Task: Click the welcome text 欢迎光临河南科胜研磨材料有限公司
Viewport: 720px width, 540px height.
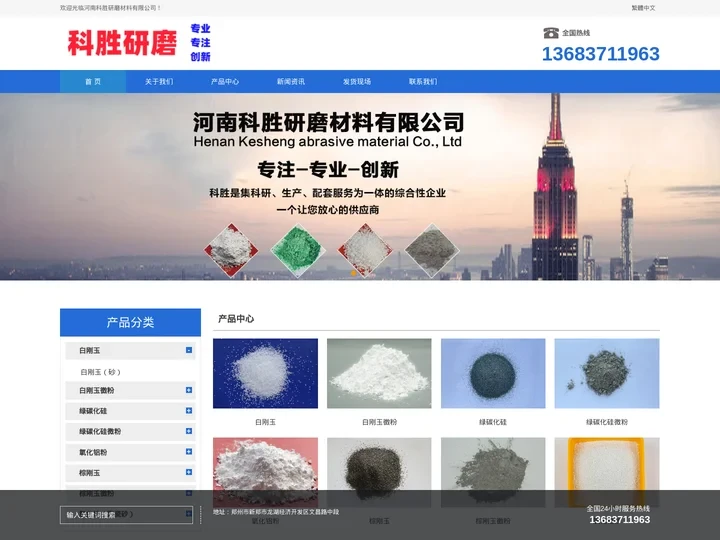Action: [x=110, y=8]
